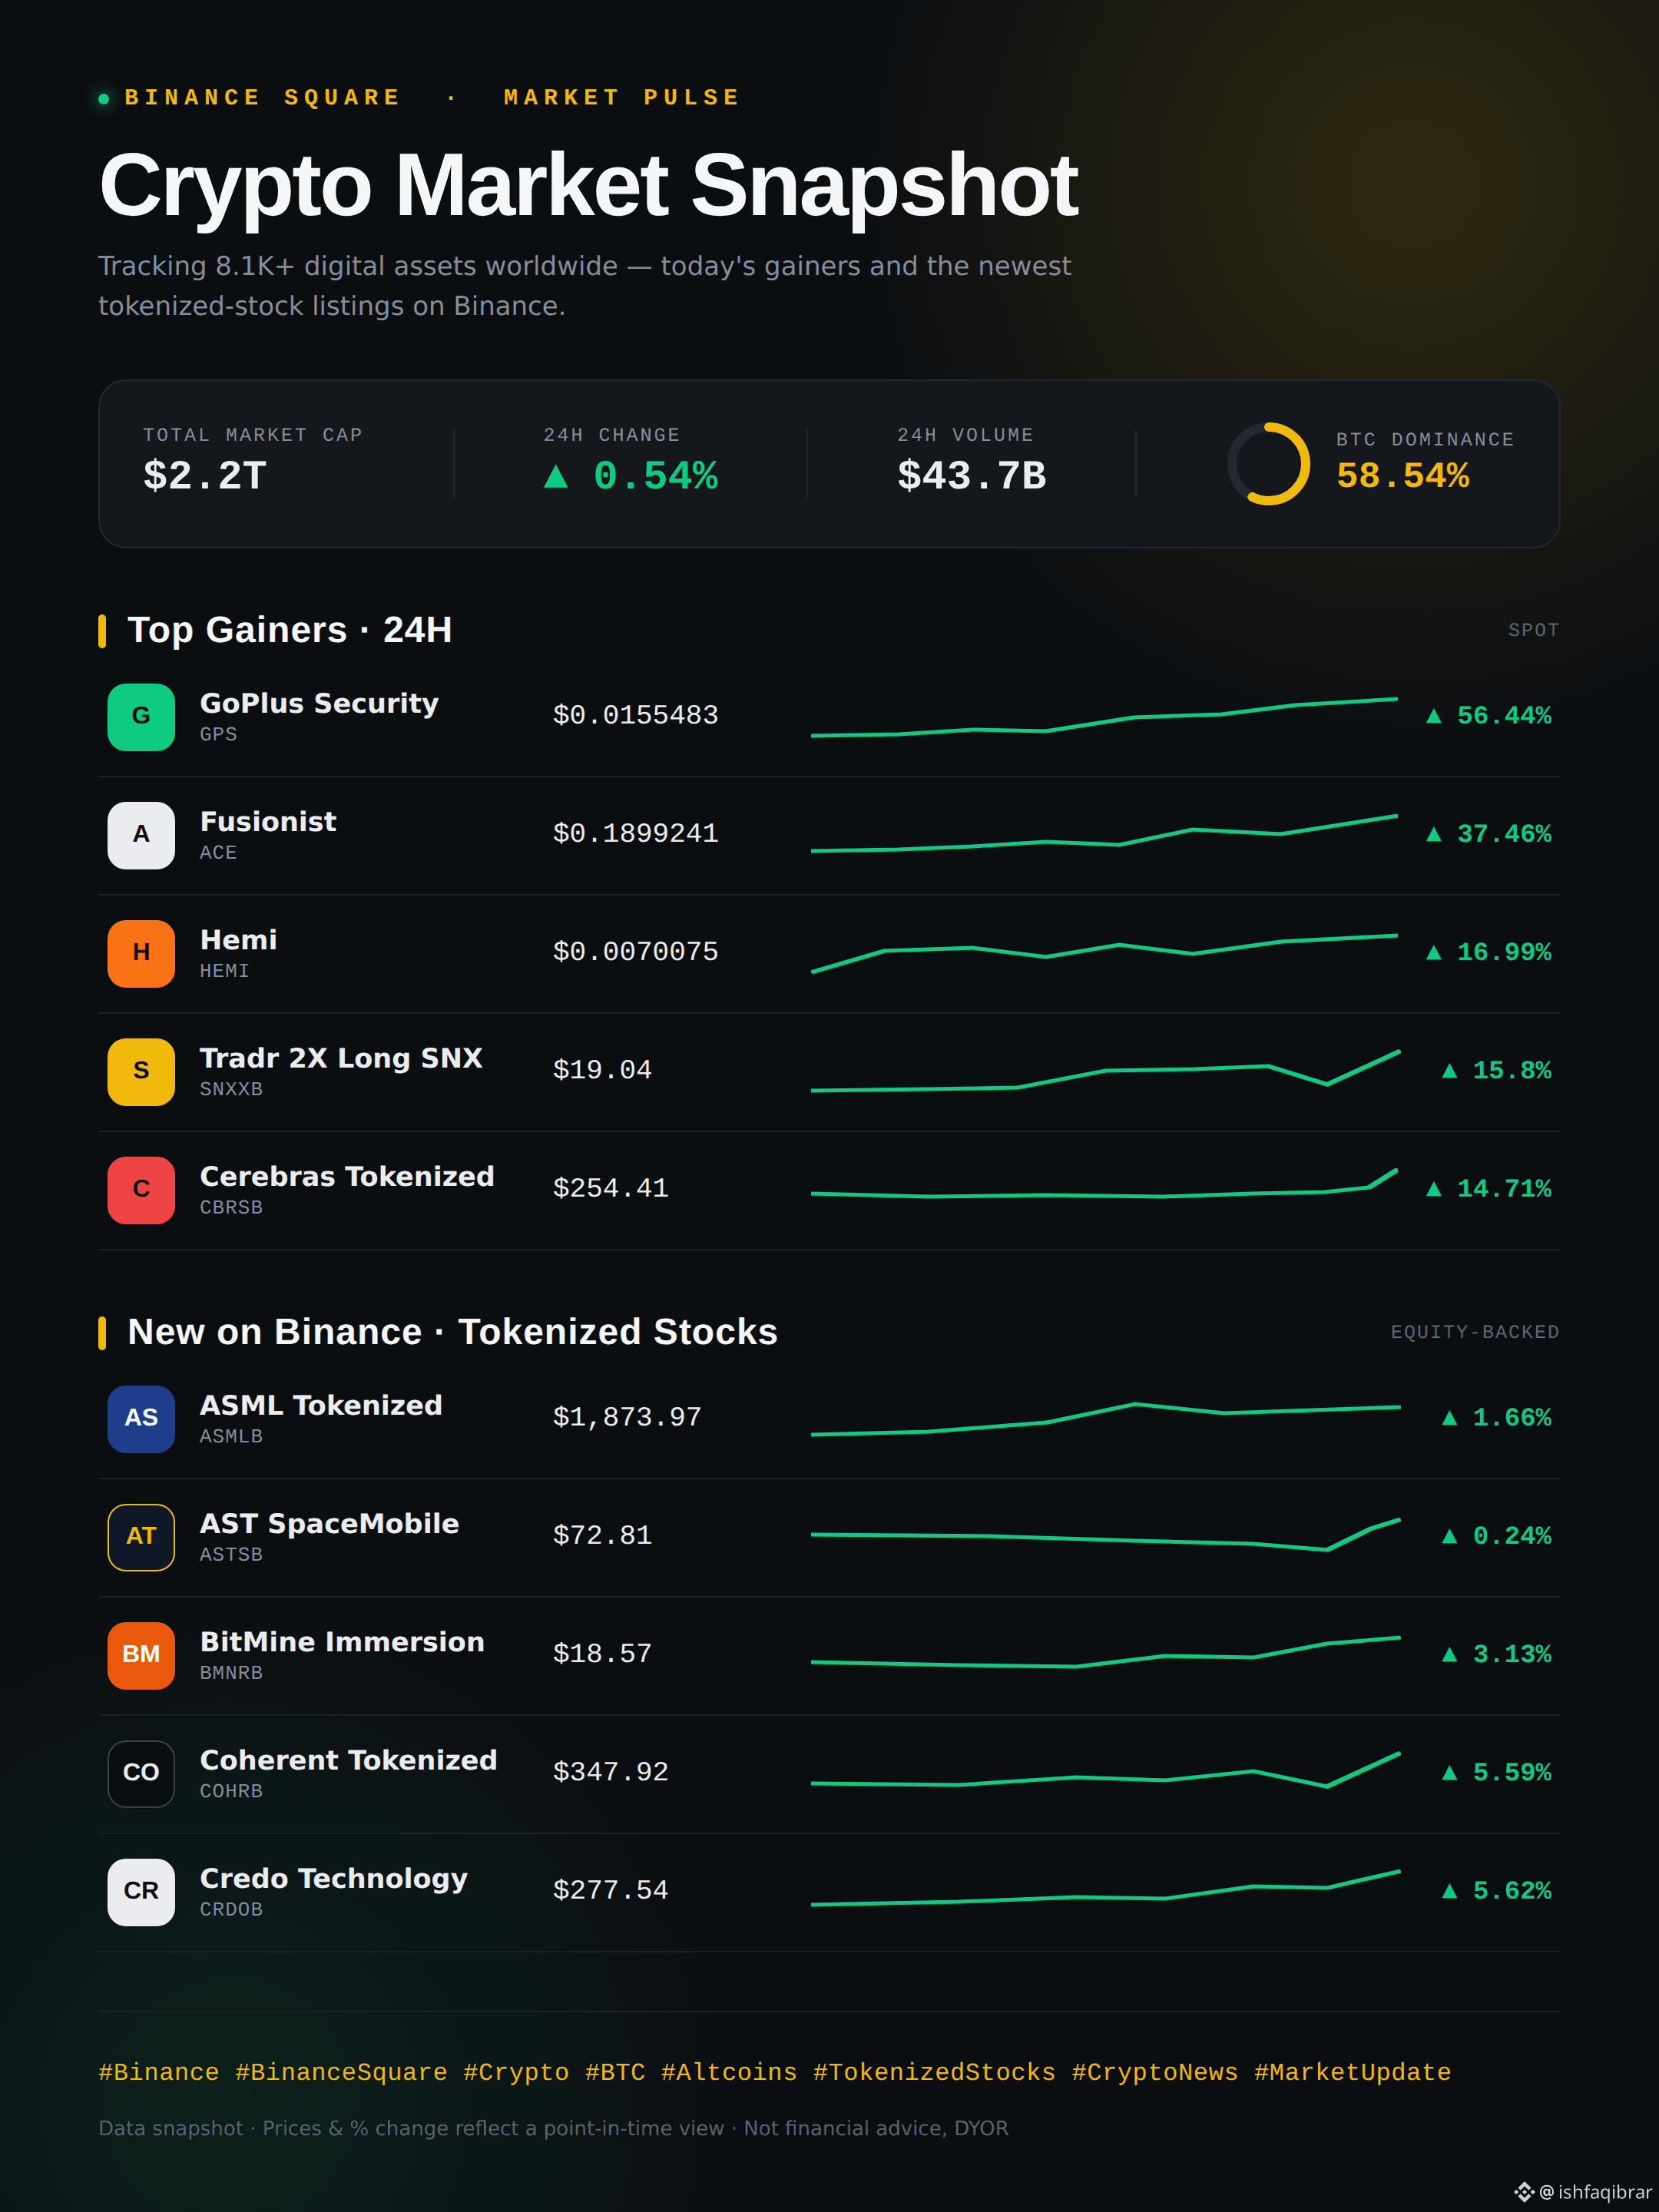The width and height of the screenshot is (1659, 2212).
Task: Click the SPOT label
Action: tap(1534, 630)
